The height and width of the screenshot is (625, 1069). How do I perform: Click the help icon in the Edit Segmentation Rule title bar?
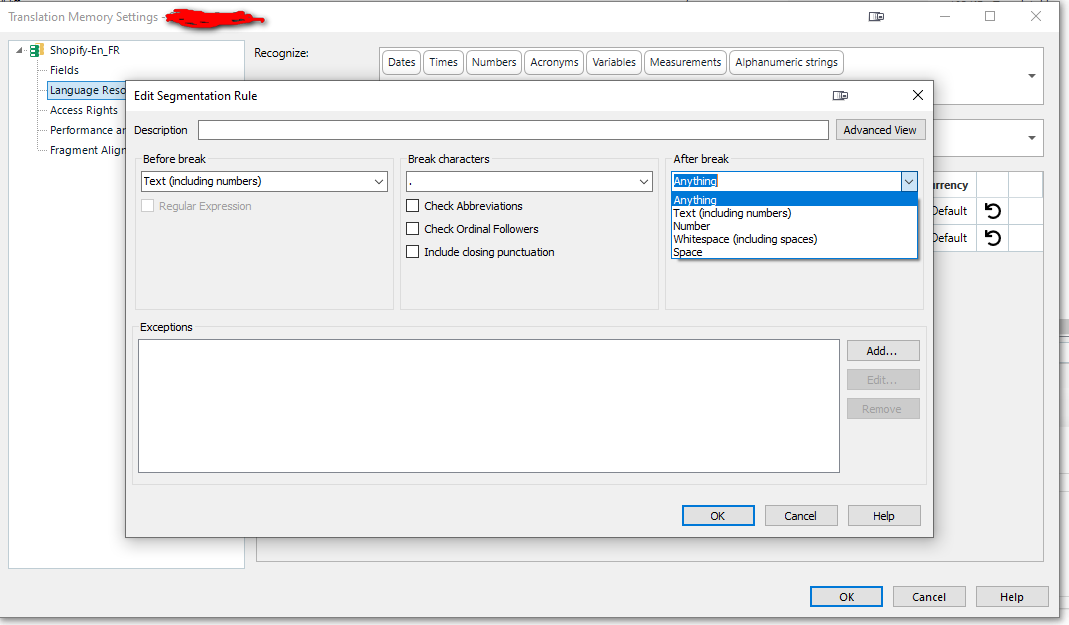click(x=840, y=94)
